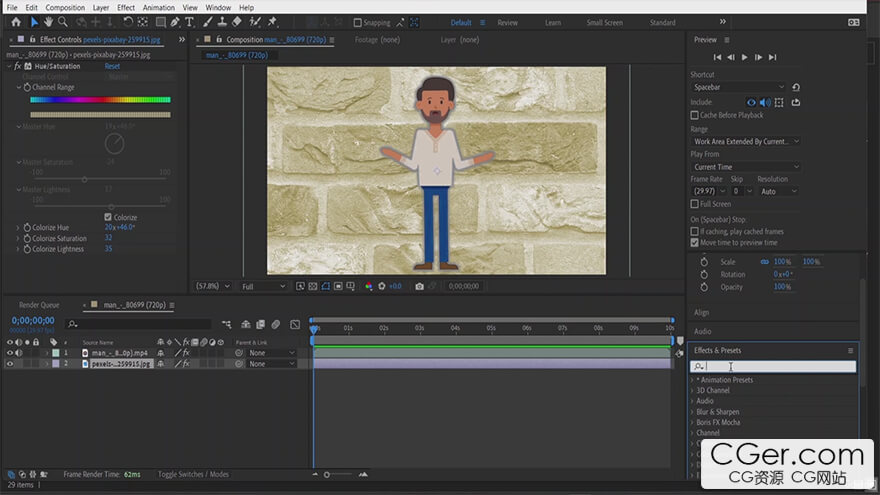Expand the Blur & Sharpen effects category
Screen dimensions: 880x495
point(693,412)
